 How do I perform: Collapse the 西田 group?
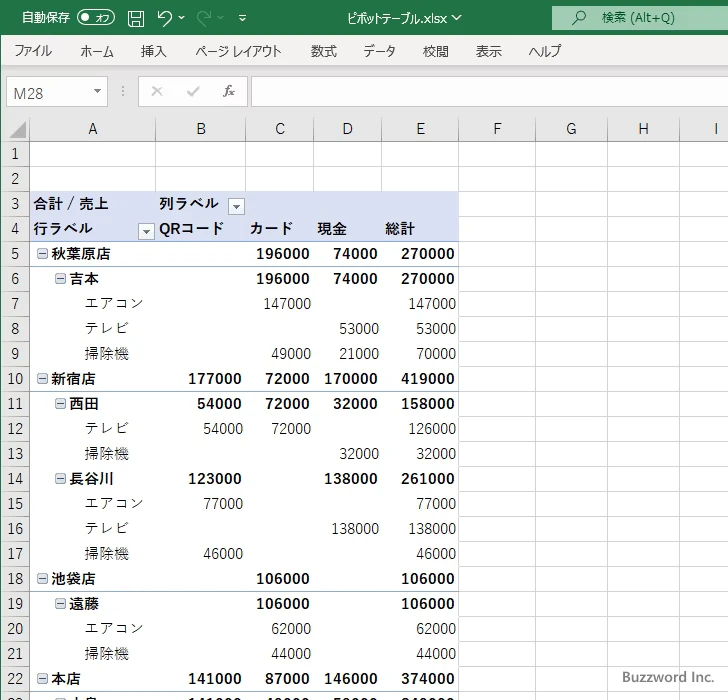(x=60, y=404)
